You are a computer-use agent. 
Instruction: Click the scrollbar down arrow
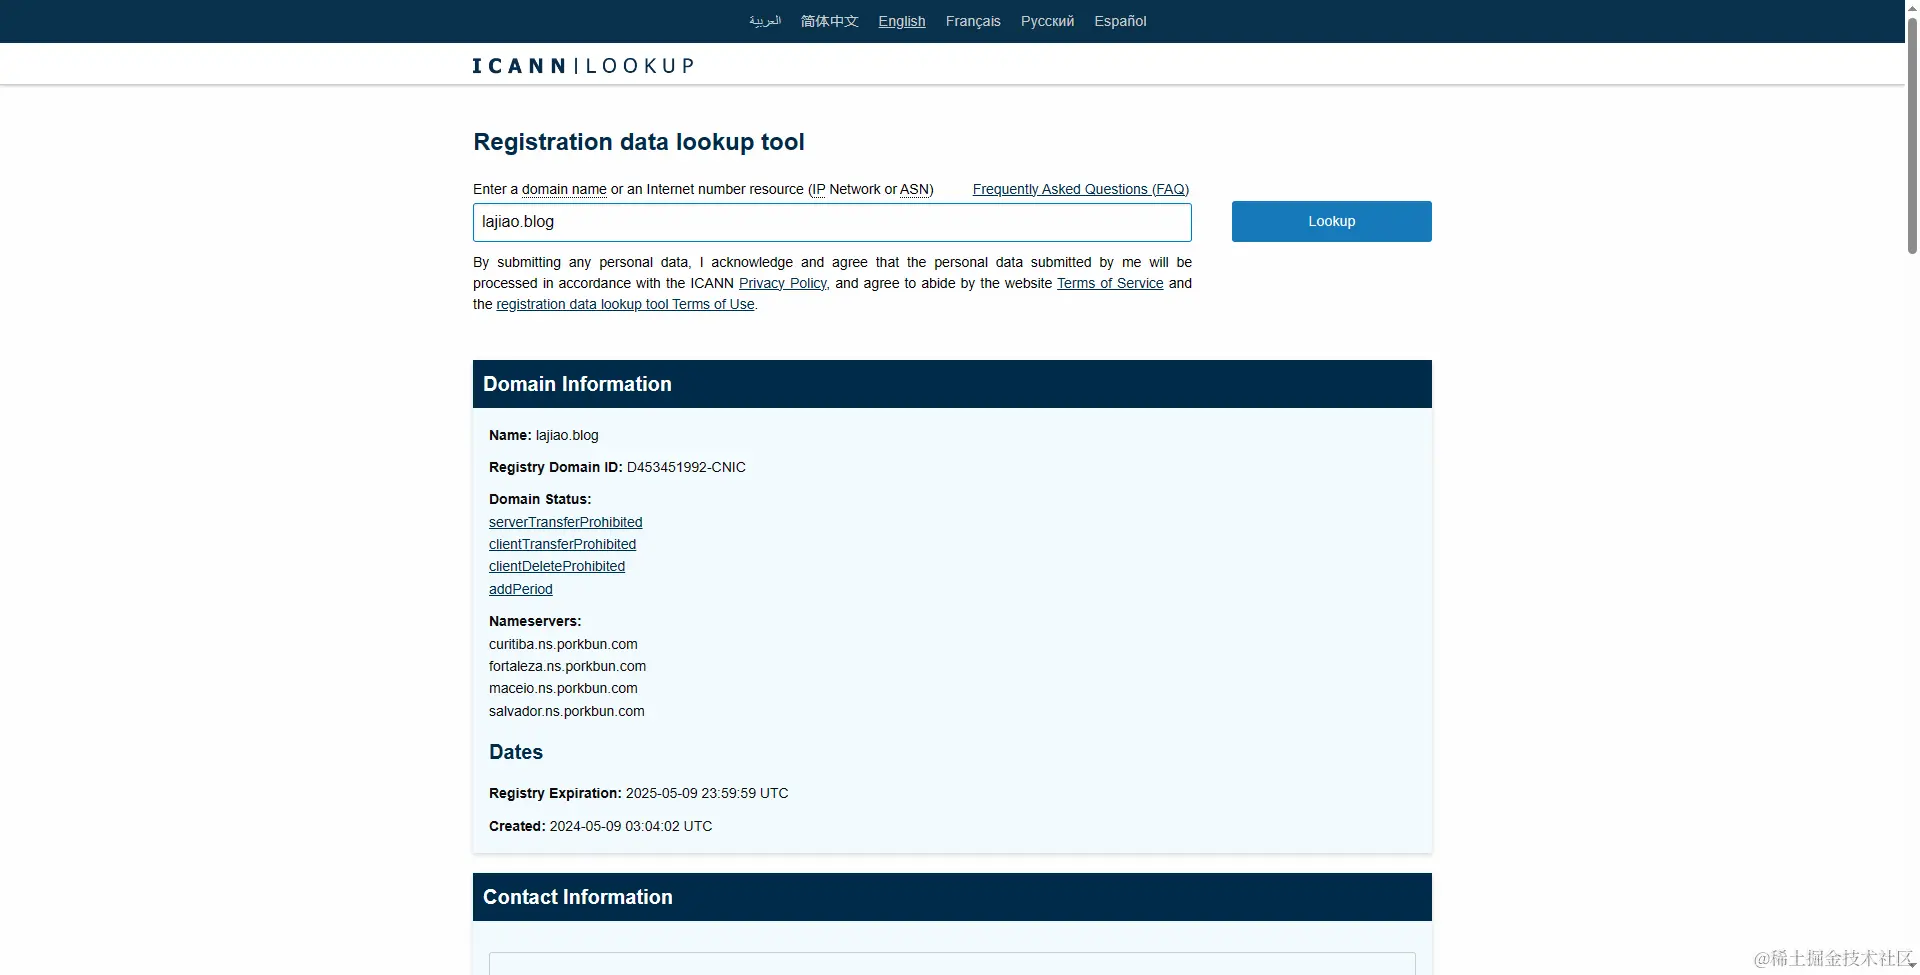click(1912, 966)
